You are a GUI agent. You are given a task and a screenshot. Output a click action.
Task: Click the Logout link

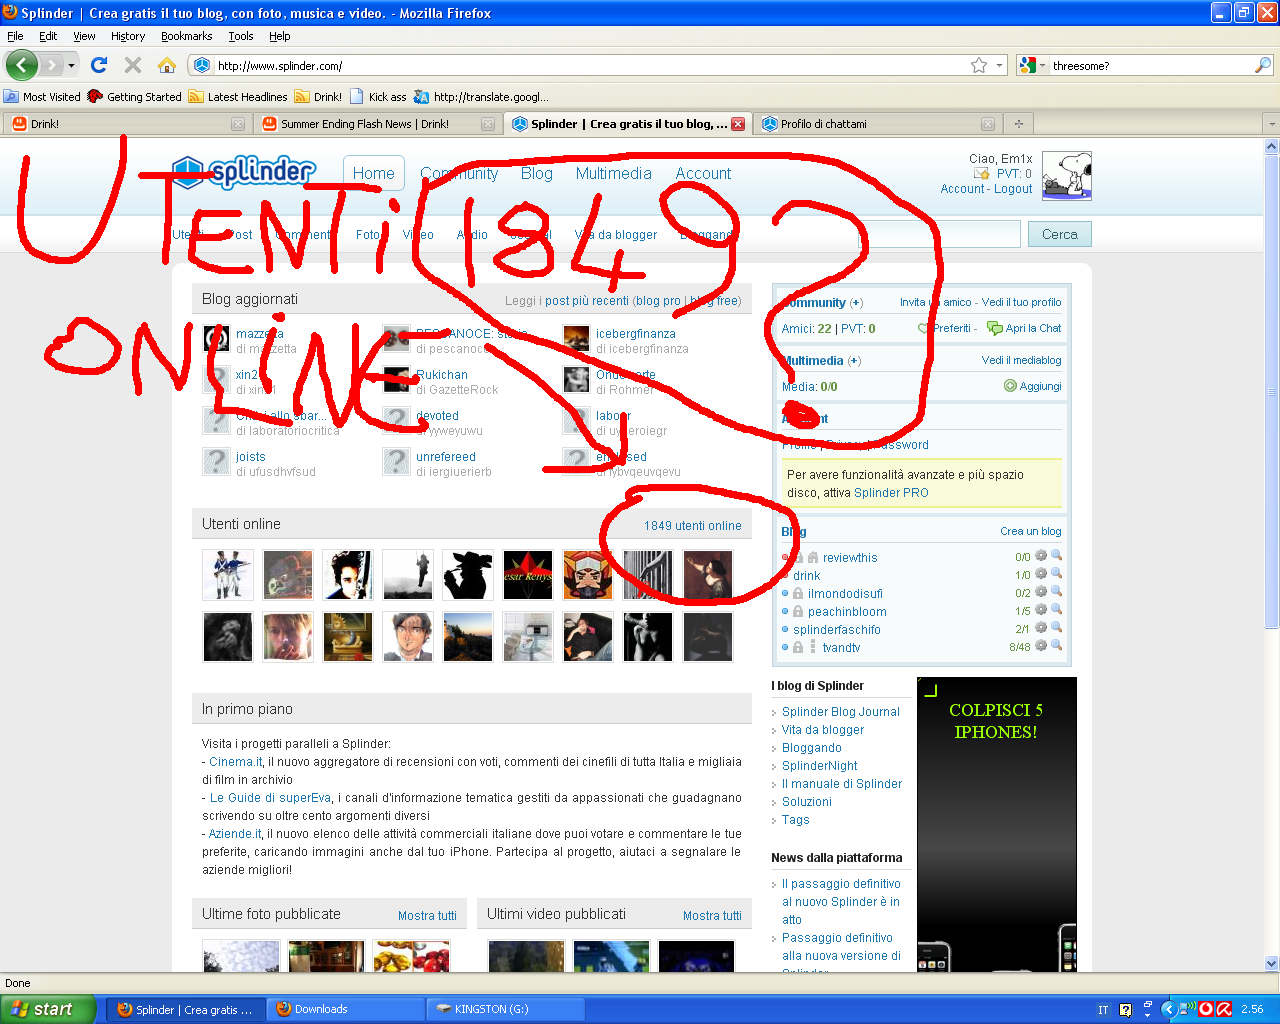[x=1013, y=189]
